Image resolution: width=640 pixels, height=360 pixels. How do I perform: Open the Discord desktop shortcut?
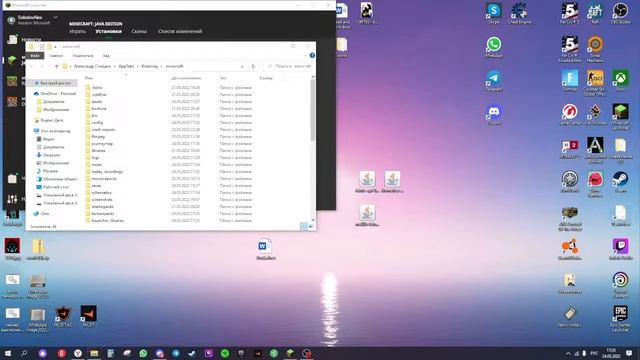pos(494,115)
